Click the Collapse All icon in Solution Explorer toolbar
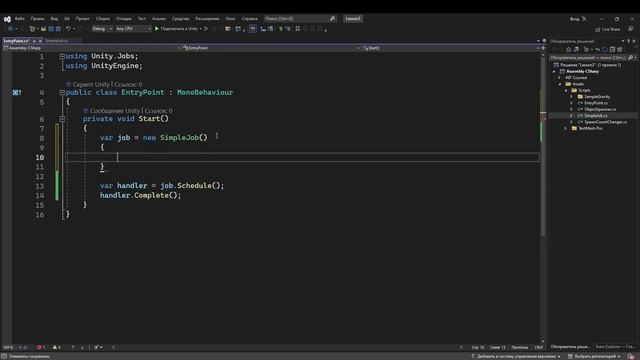 click(612, 49)
